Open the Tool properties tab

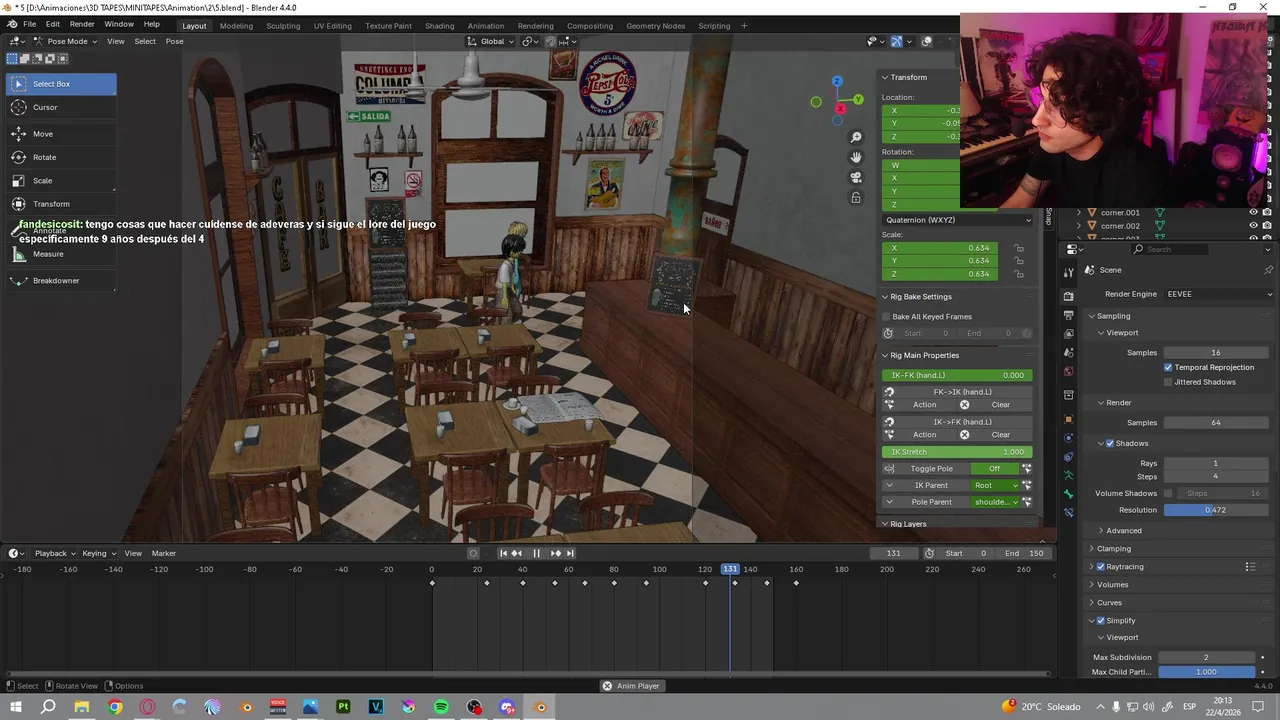click(1068, 272)
